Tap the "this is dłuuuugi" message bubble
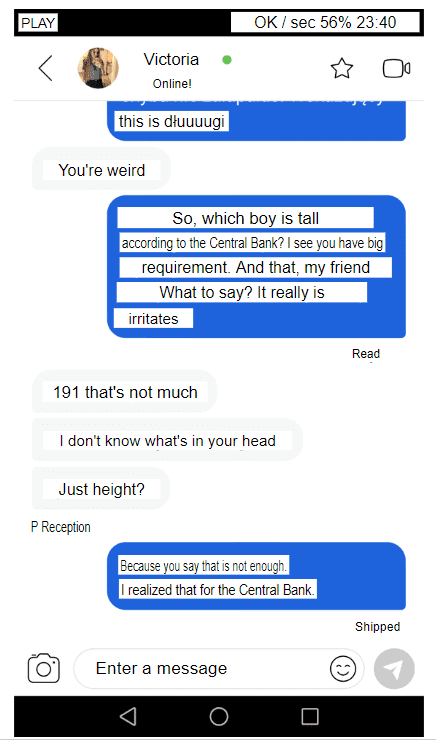 pos(256,121)
